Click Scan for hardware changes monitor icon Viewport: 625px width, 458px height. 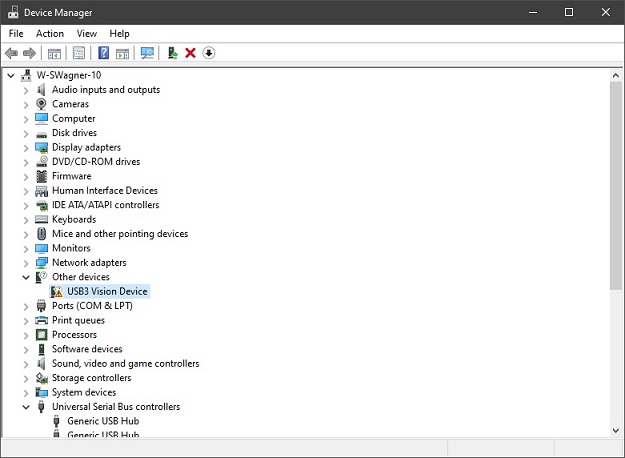(x=148, y=53)
